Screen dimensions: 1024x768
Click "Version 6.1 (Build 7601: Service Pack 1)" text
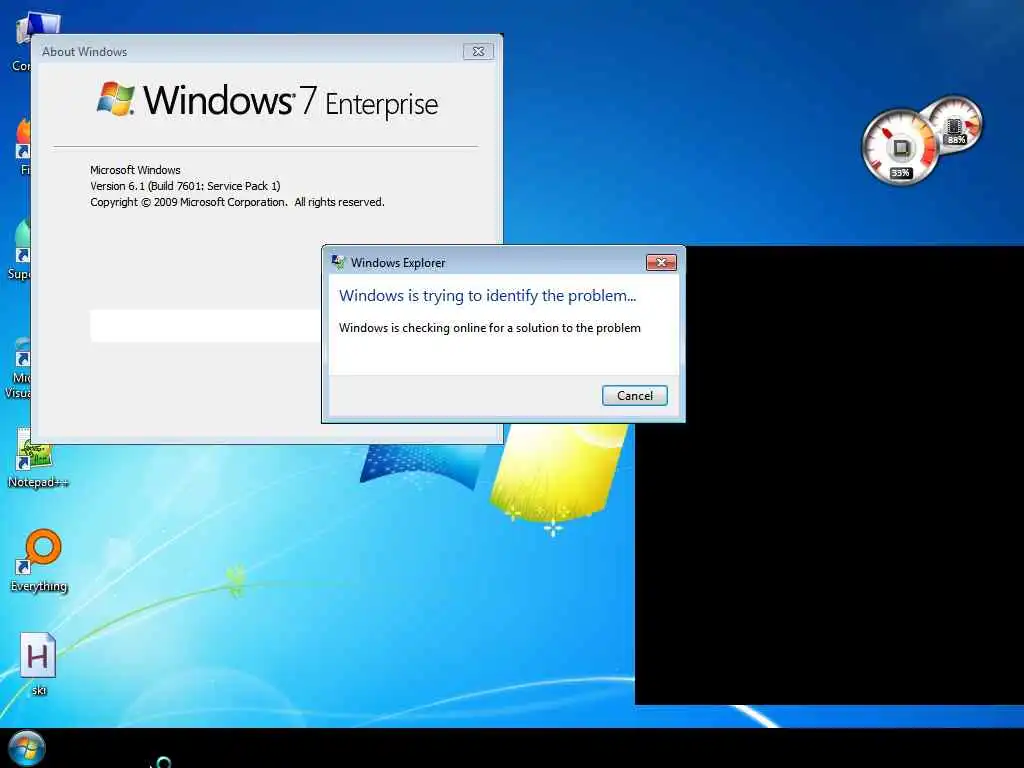click(x=185, y=186)
